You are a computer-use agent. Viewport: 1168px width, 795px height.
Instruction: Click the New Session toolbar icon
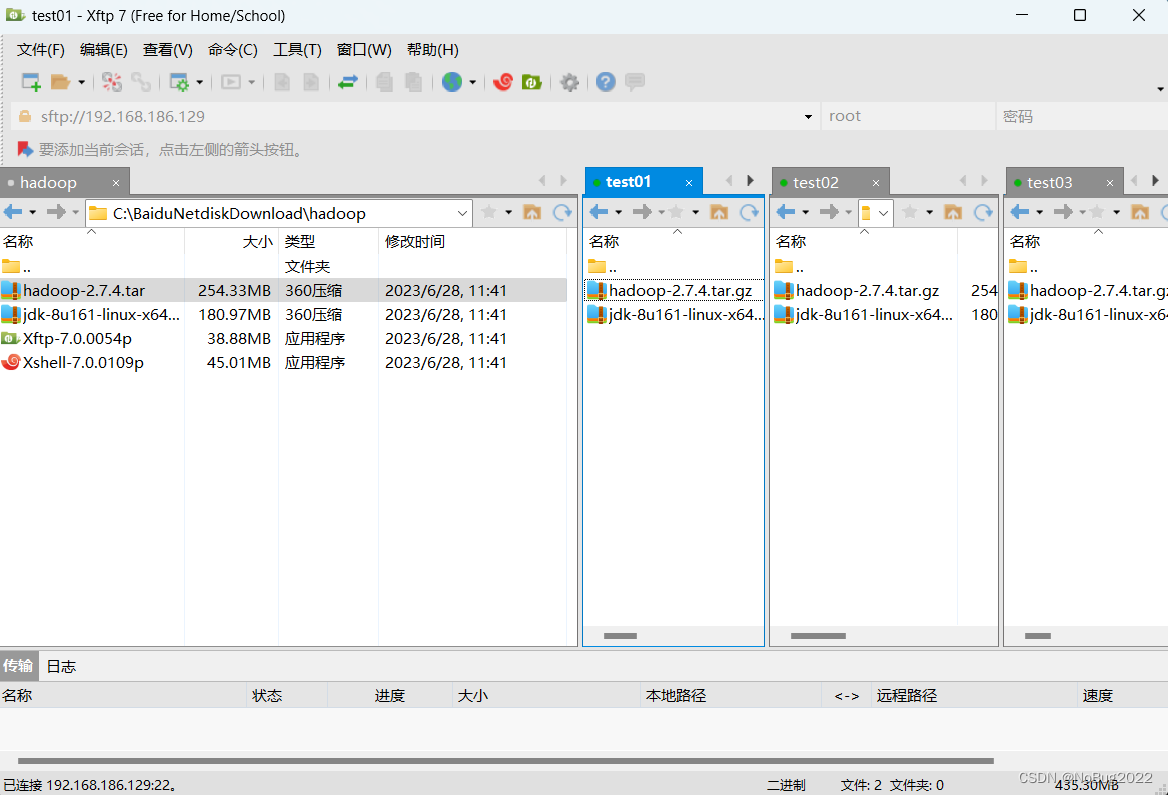tap(31, 82)
